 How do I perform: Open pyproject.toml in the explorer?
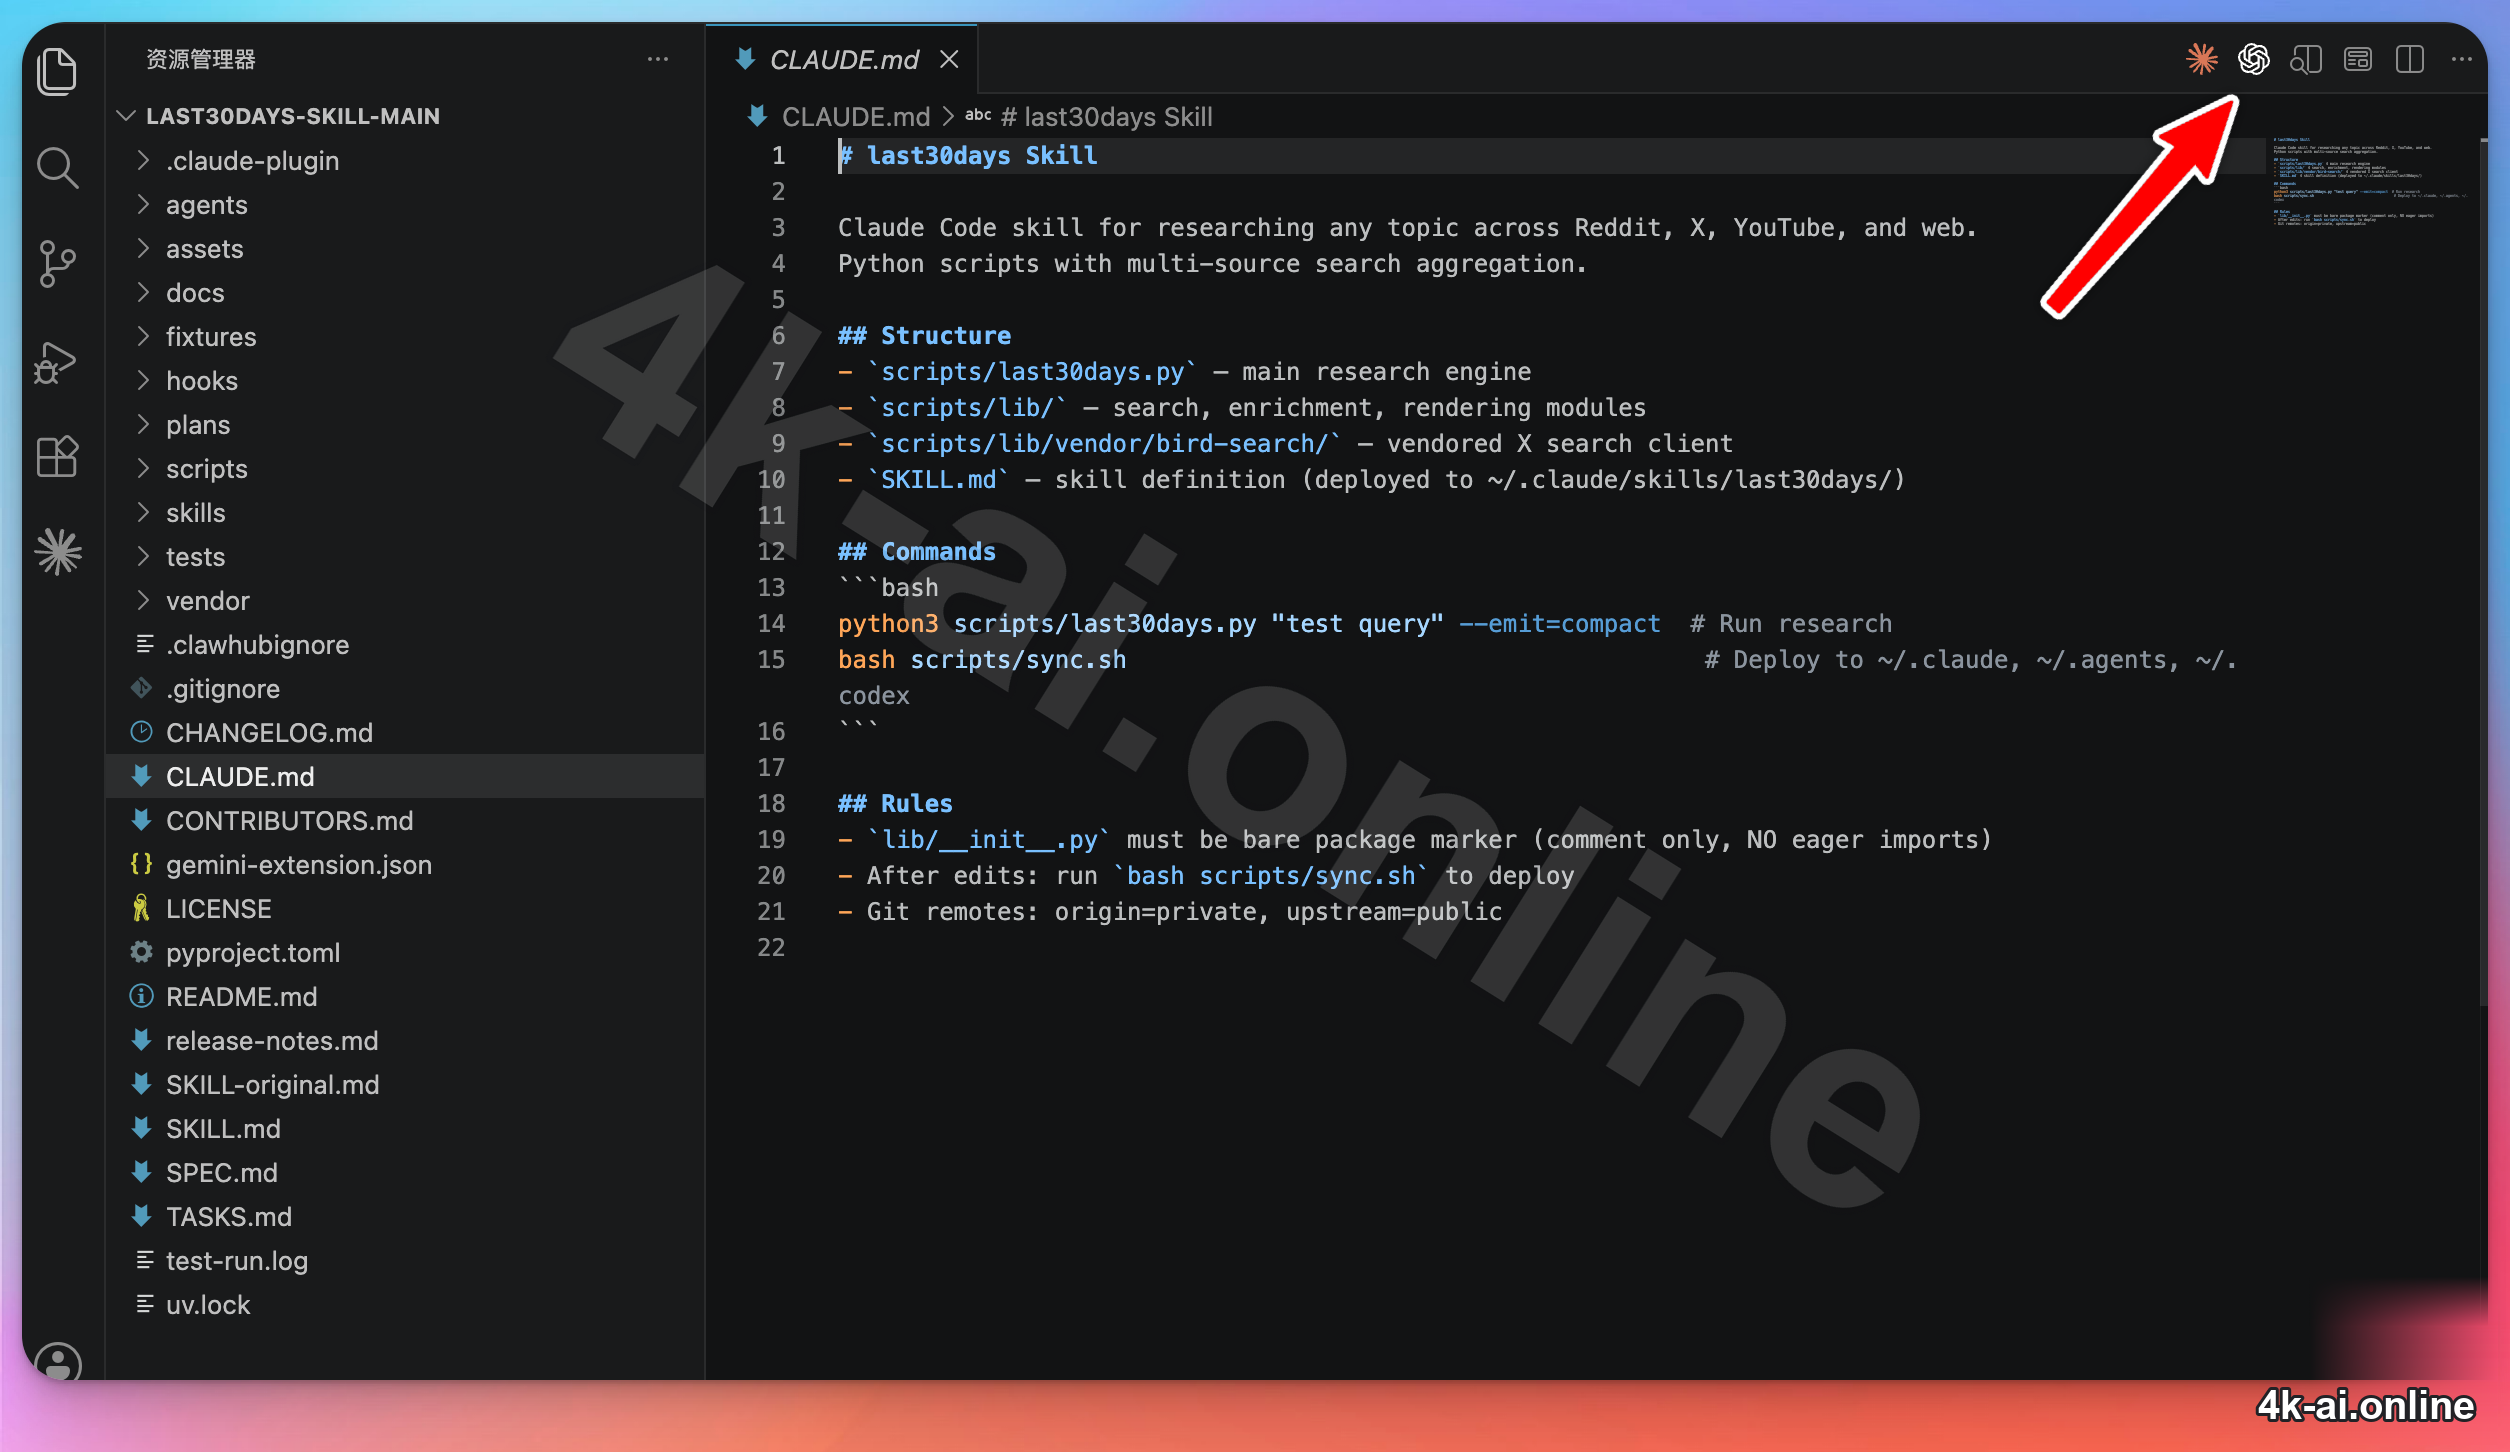click(x=405, y=953)
